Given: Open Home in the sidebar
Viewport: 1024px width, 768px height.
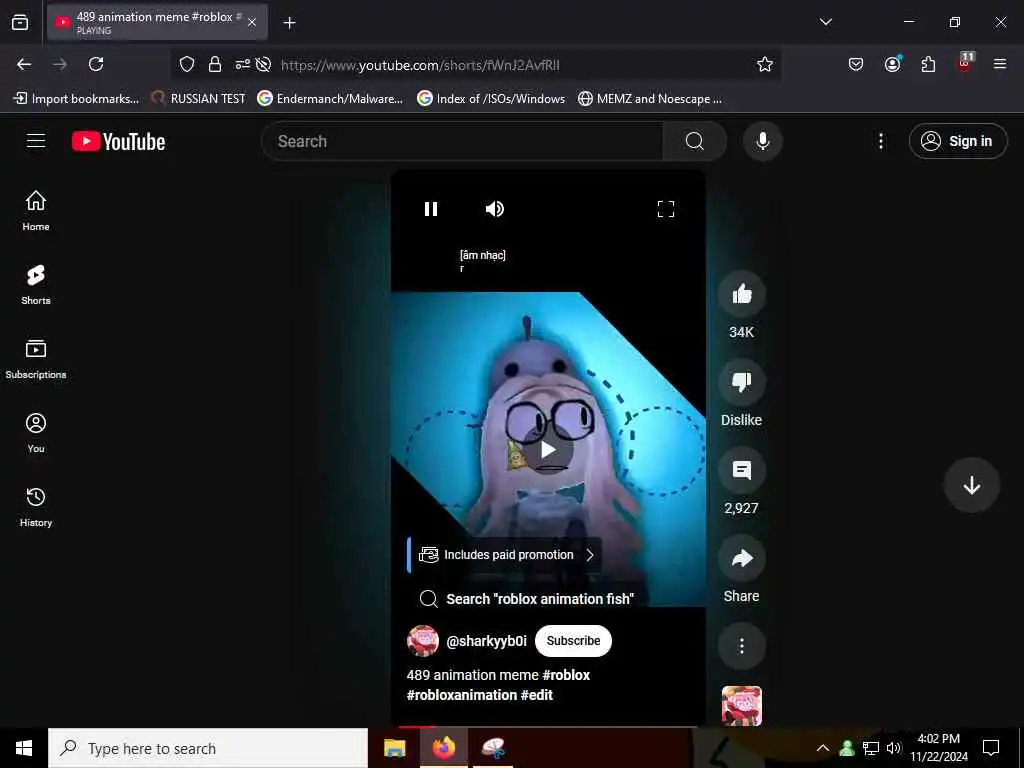Looking at the screenshot, I should click(x=36, y=211).
